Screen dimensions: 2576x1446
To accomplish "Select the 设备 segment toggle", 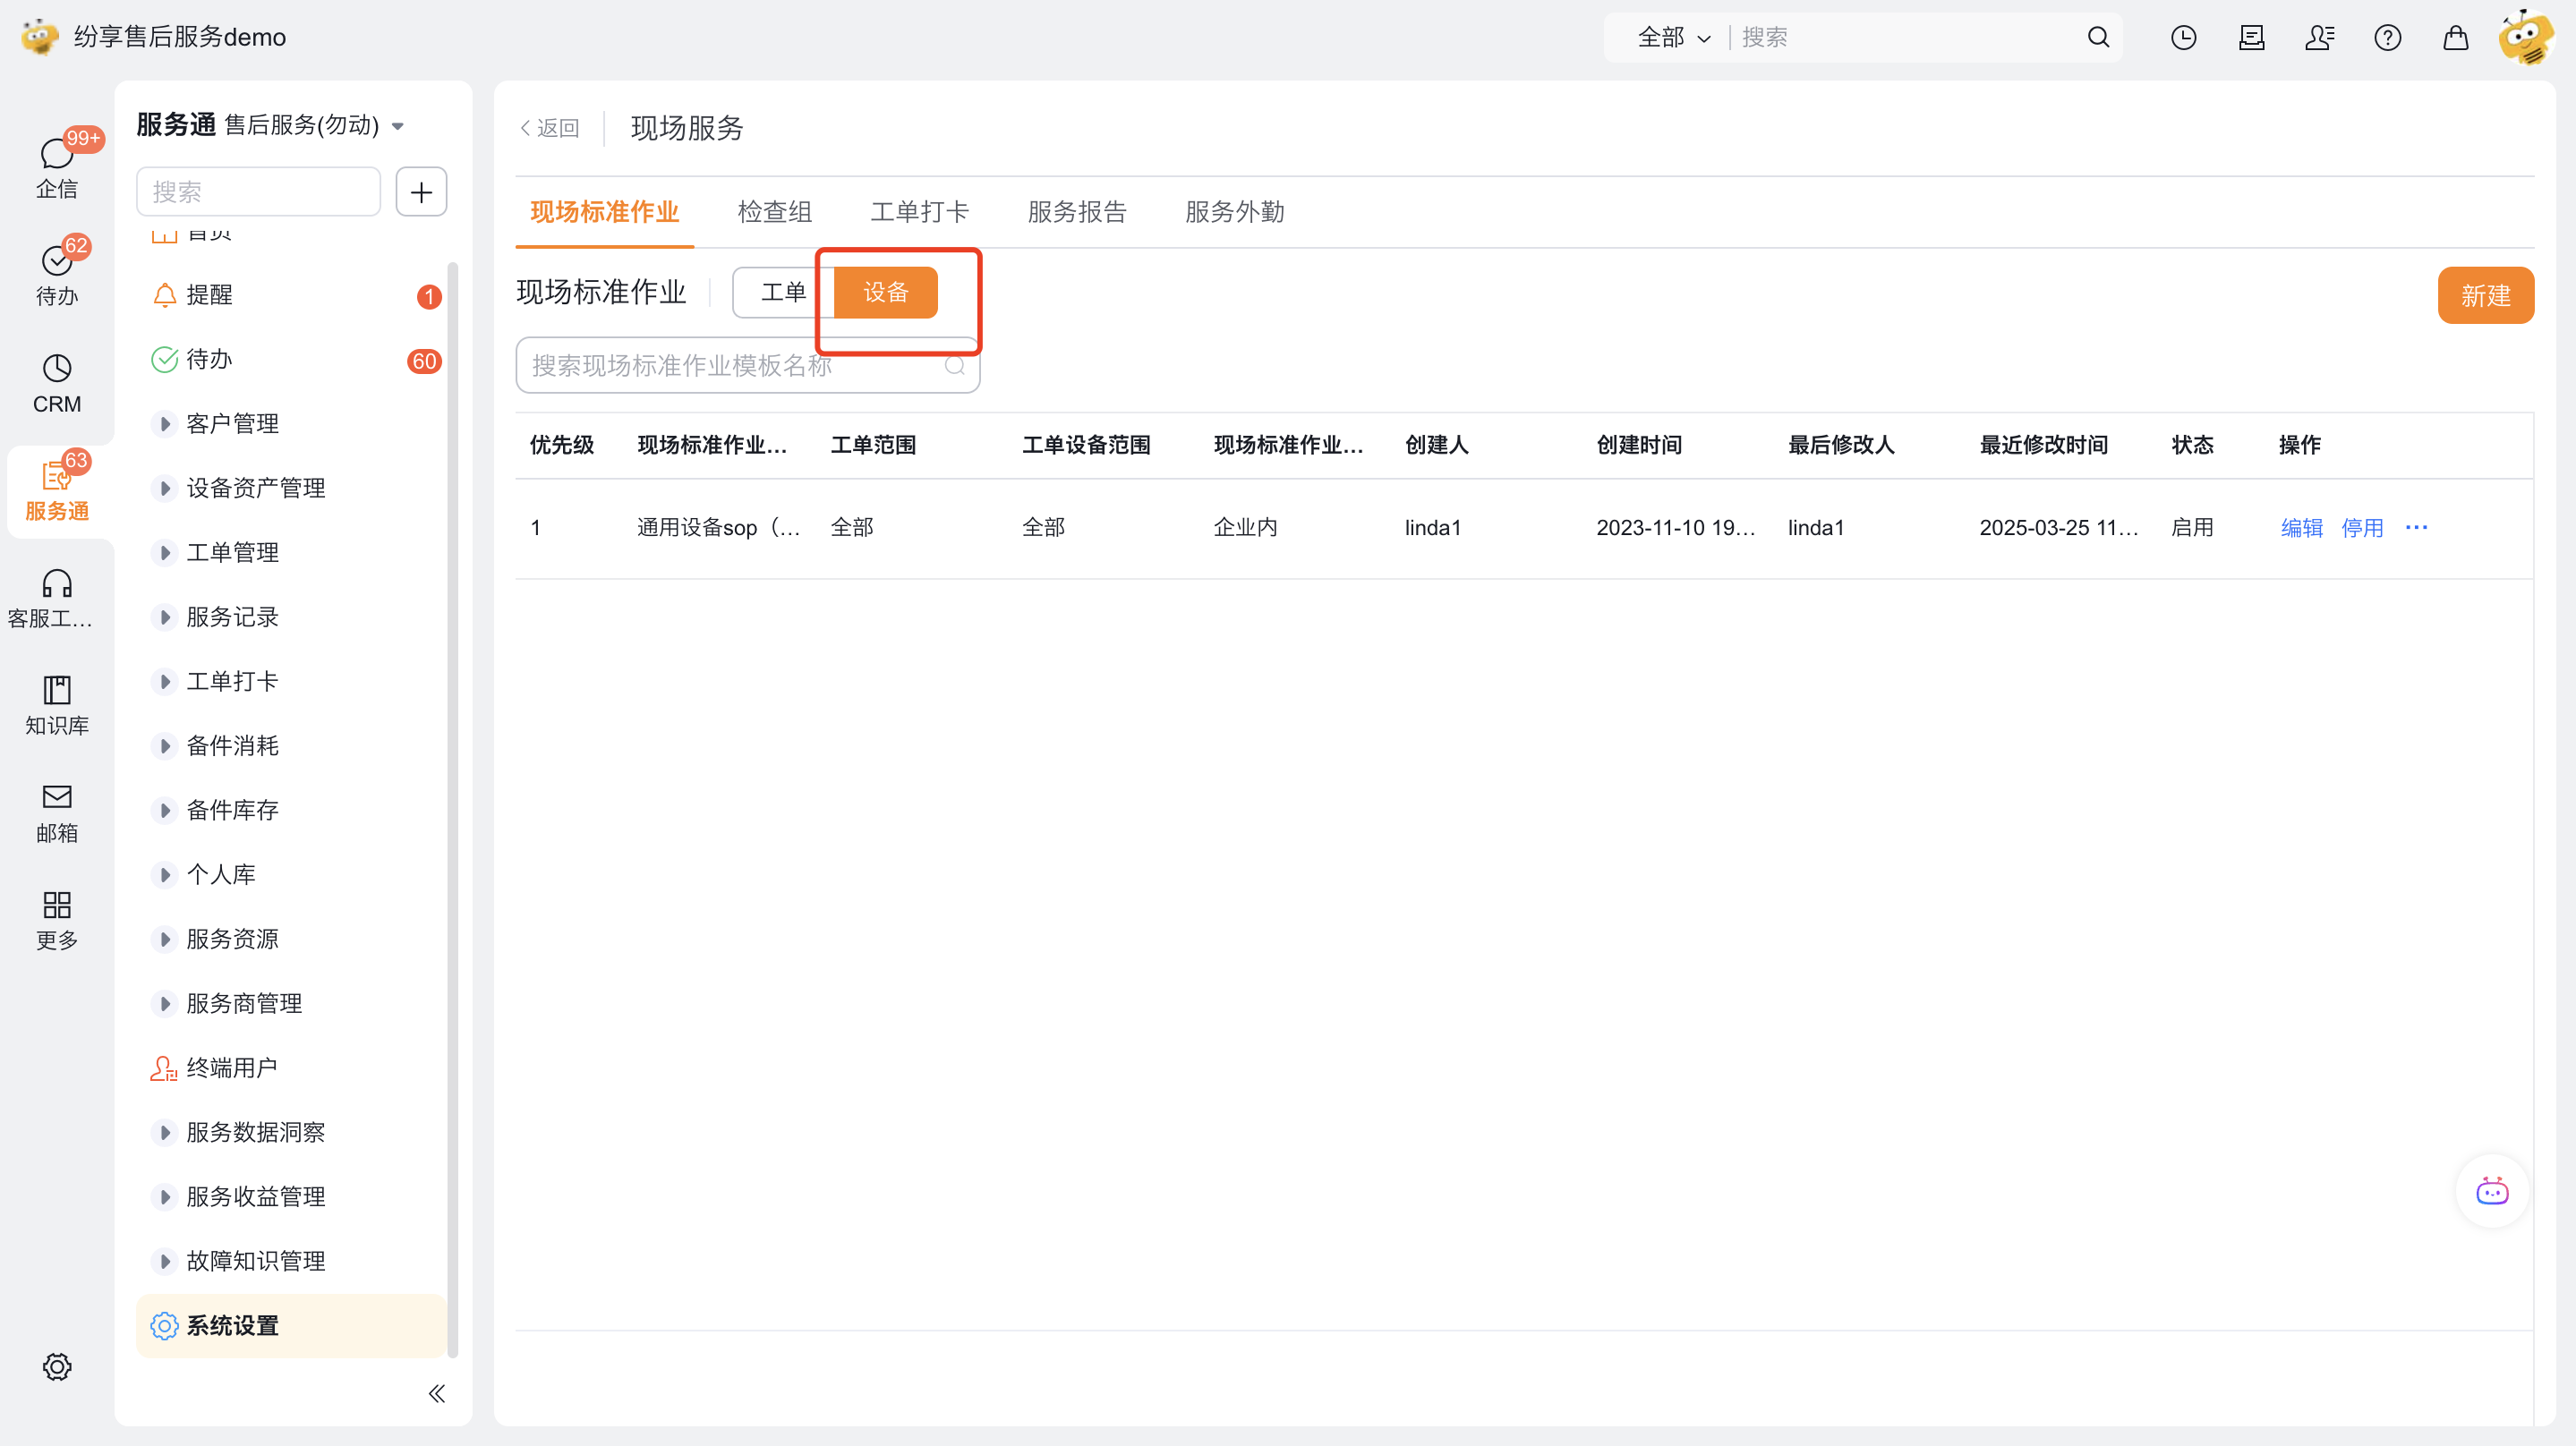I will [x=885, y=292].
